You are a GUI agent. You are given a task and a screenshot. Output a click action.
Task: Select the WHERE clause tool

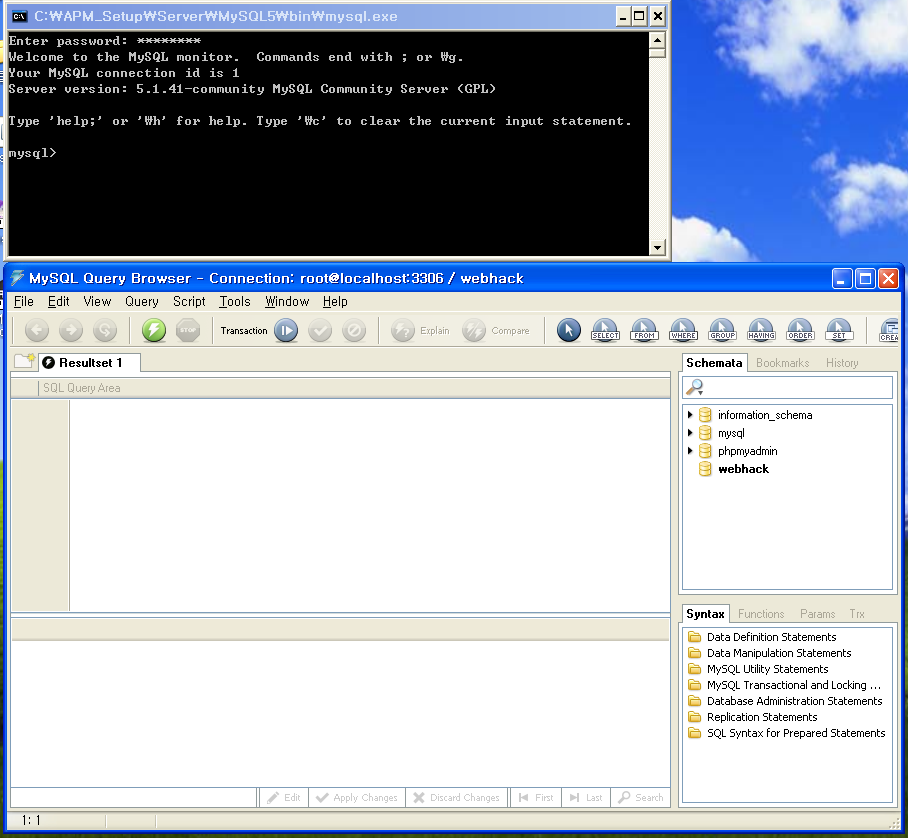683,330
